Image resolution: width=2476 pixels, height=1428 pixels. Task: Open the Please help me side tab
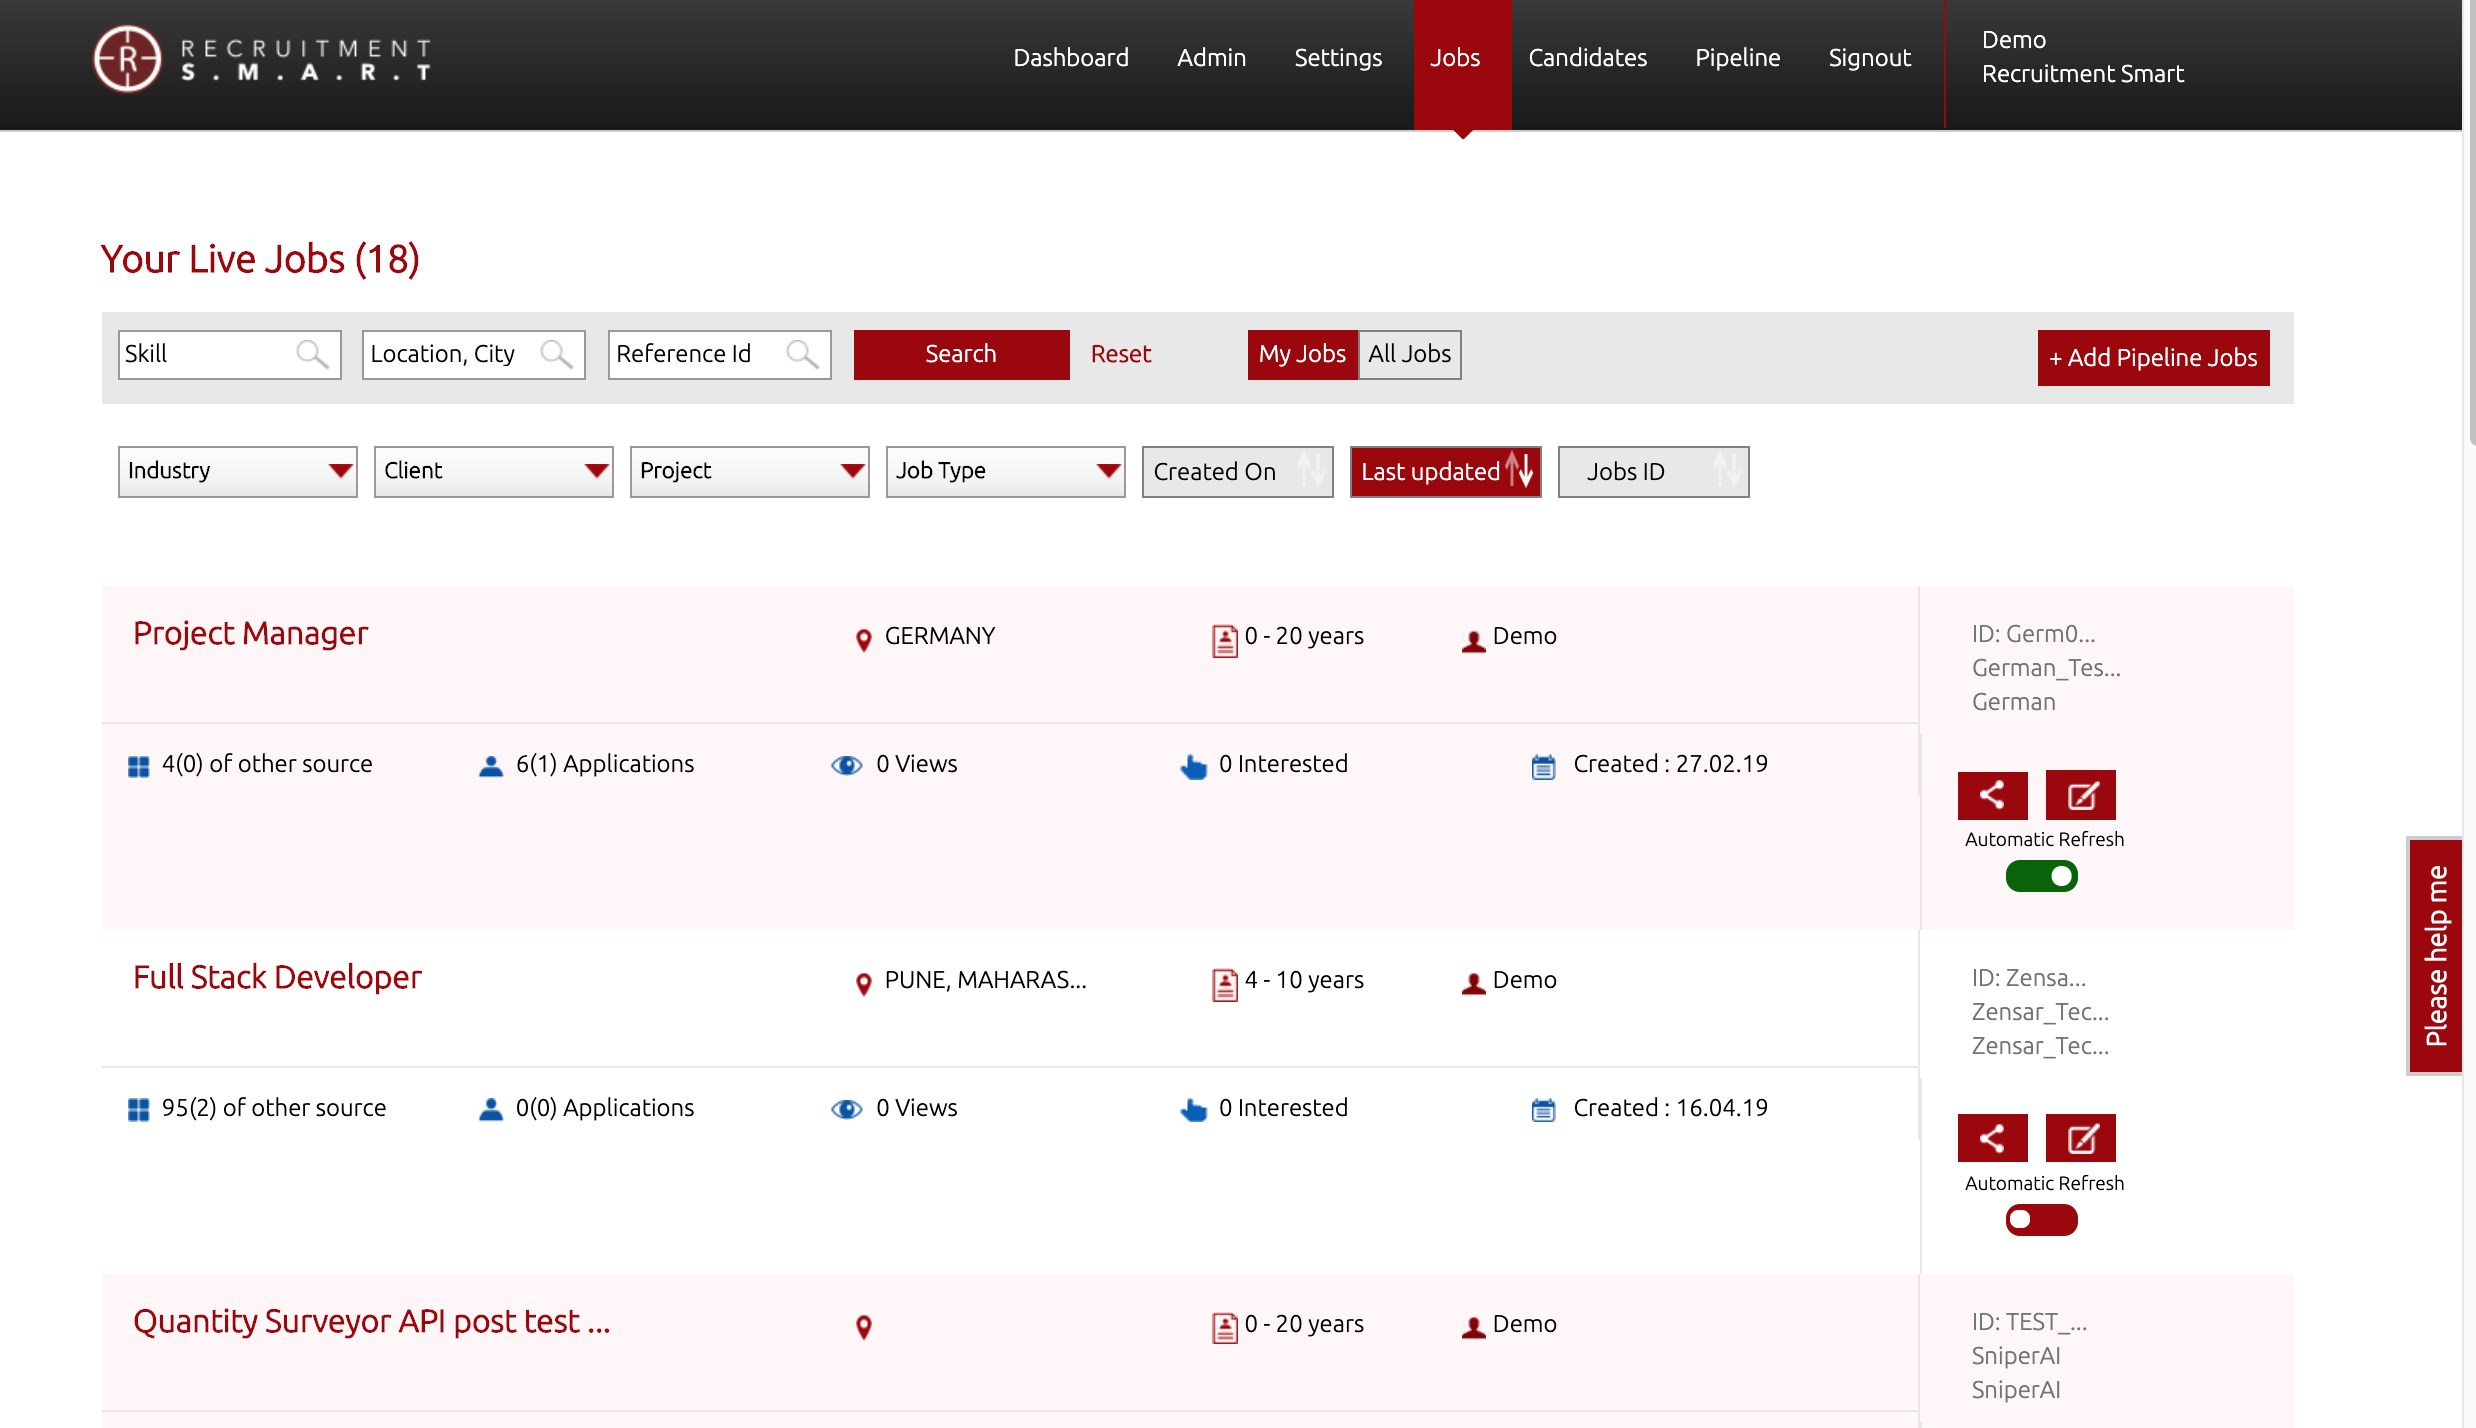pos(2435,955)
